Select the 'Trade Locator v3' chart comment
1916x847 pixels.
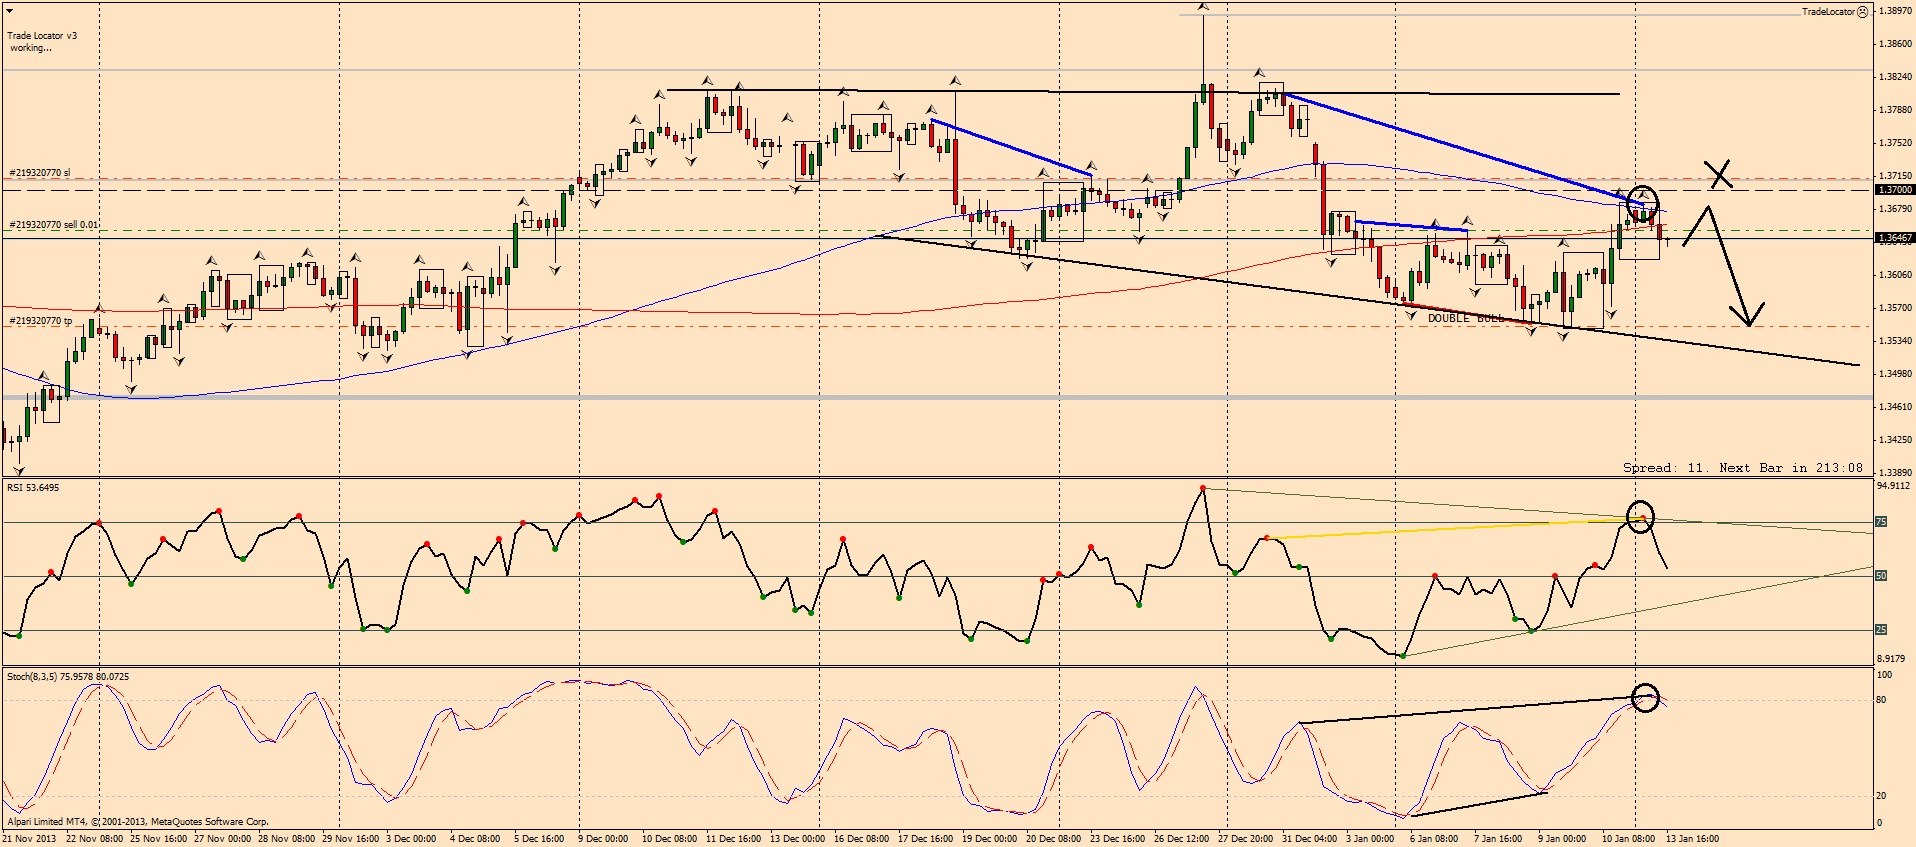[42, 36]
